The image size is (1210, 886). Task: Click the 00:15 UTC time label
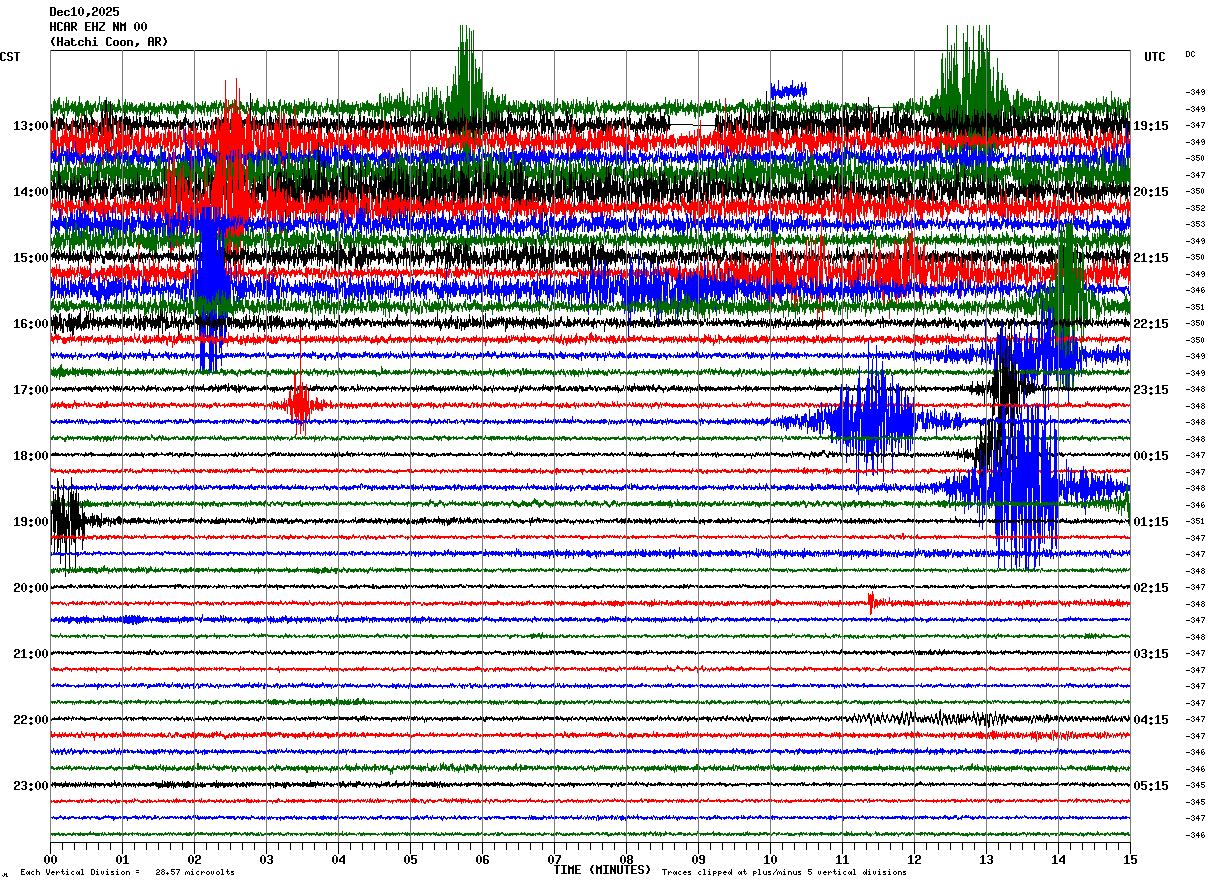pyautogui.click(x=1151, y=456)
